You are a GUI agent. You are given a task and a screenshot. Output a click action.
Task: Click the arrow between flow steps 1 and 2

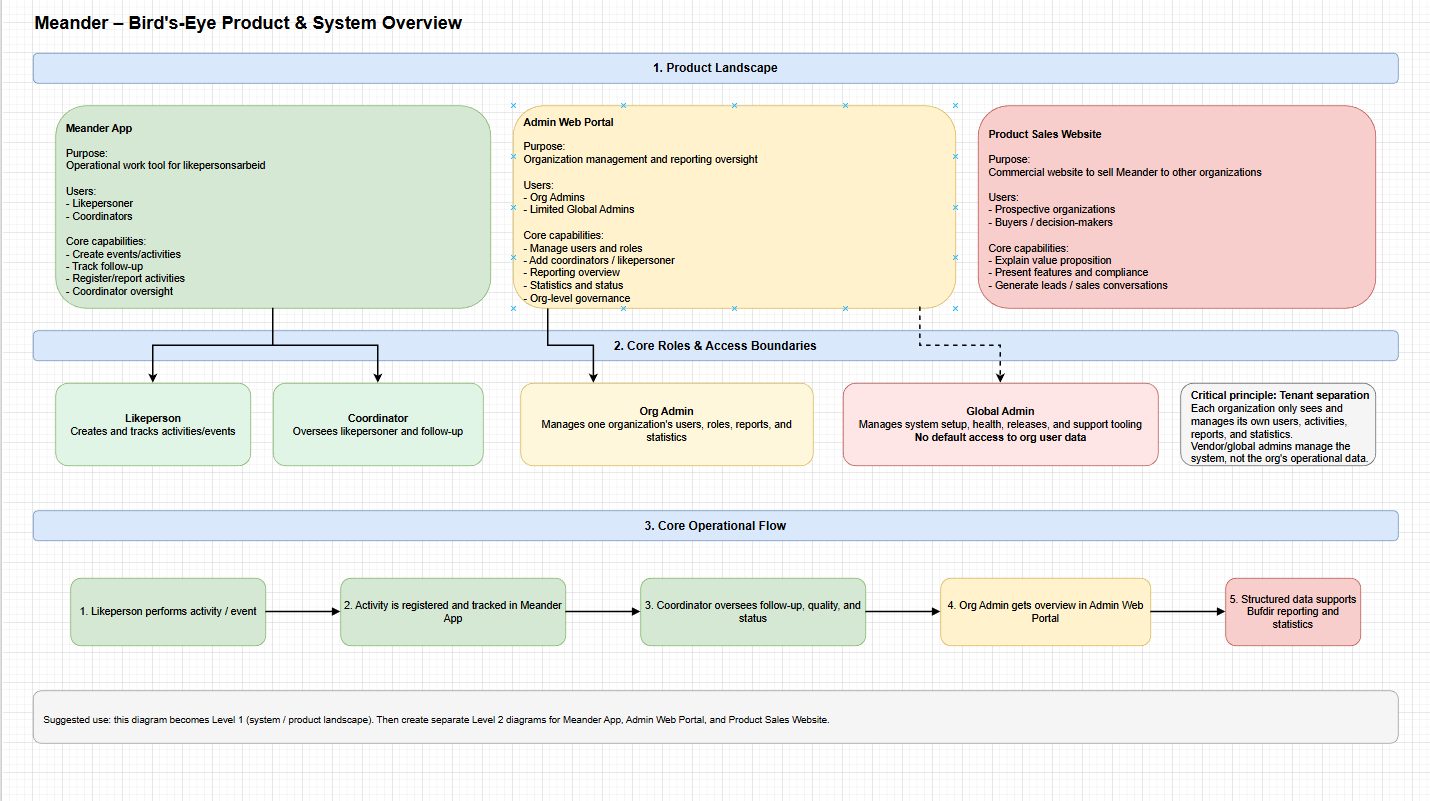pos(303,611)
